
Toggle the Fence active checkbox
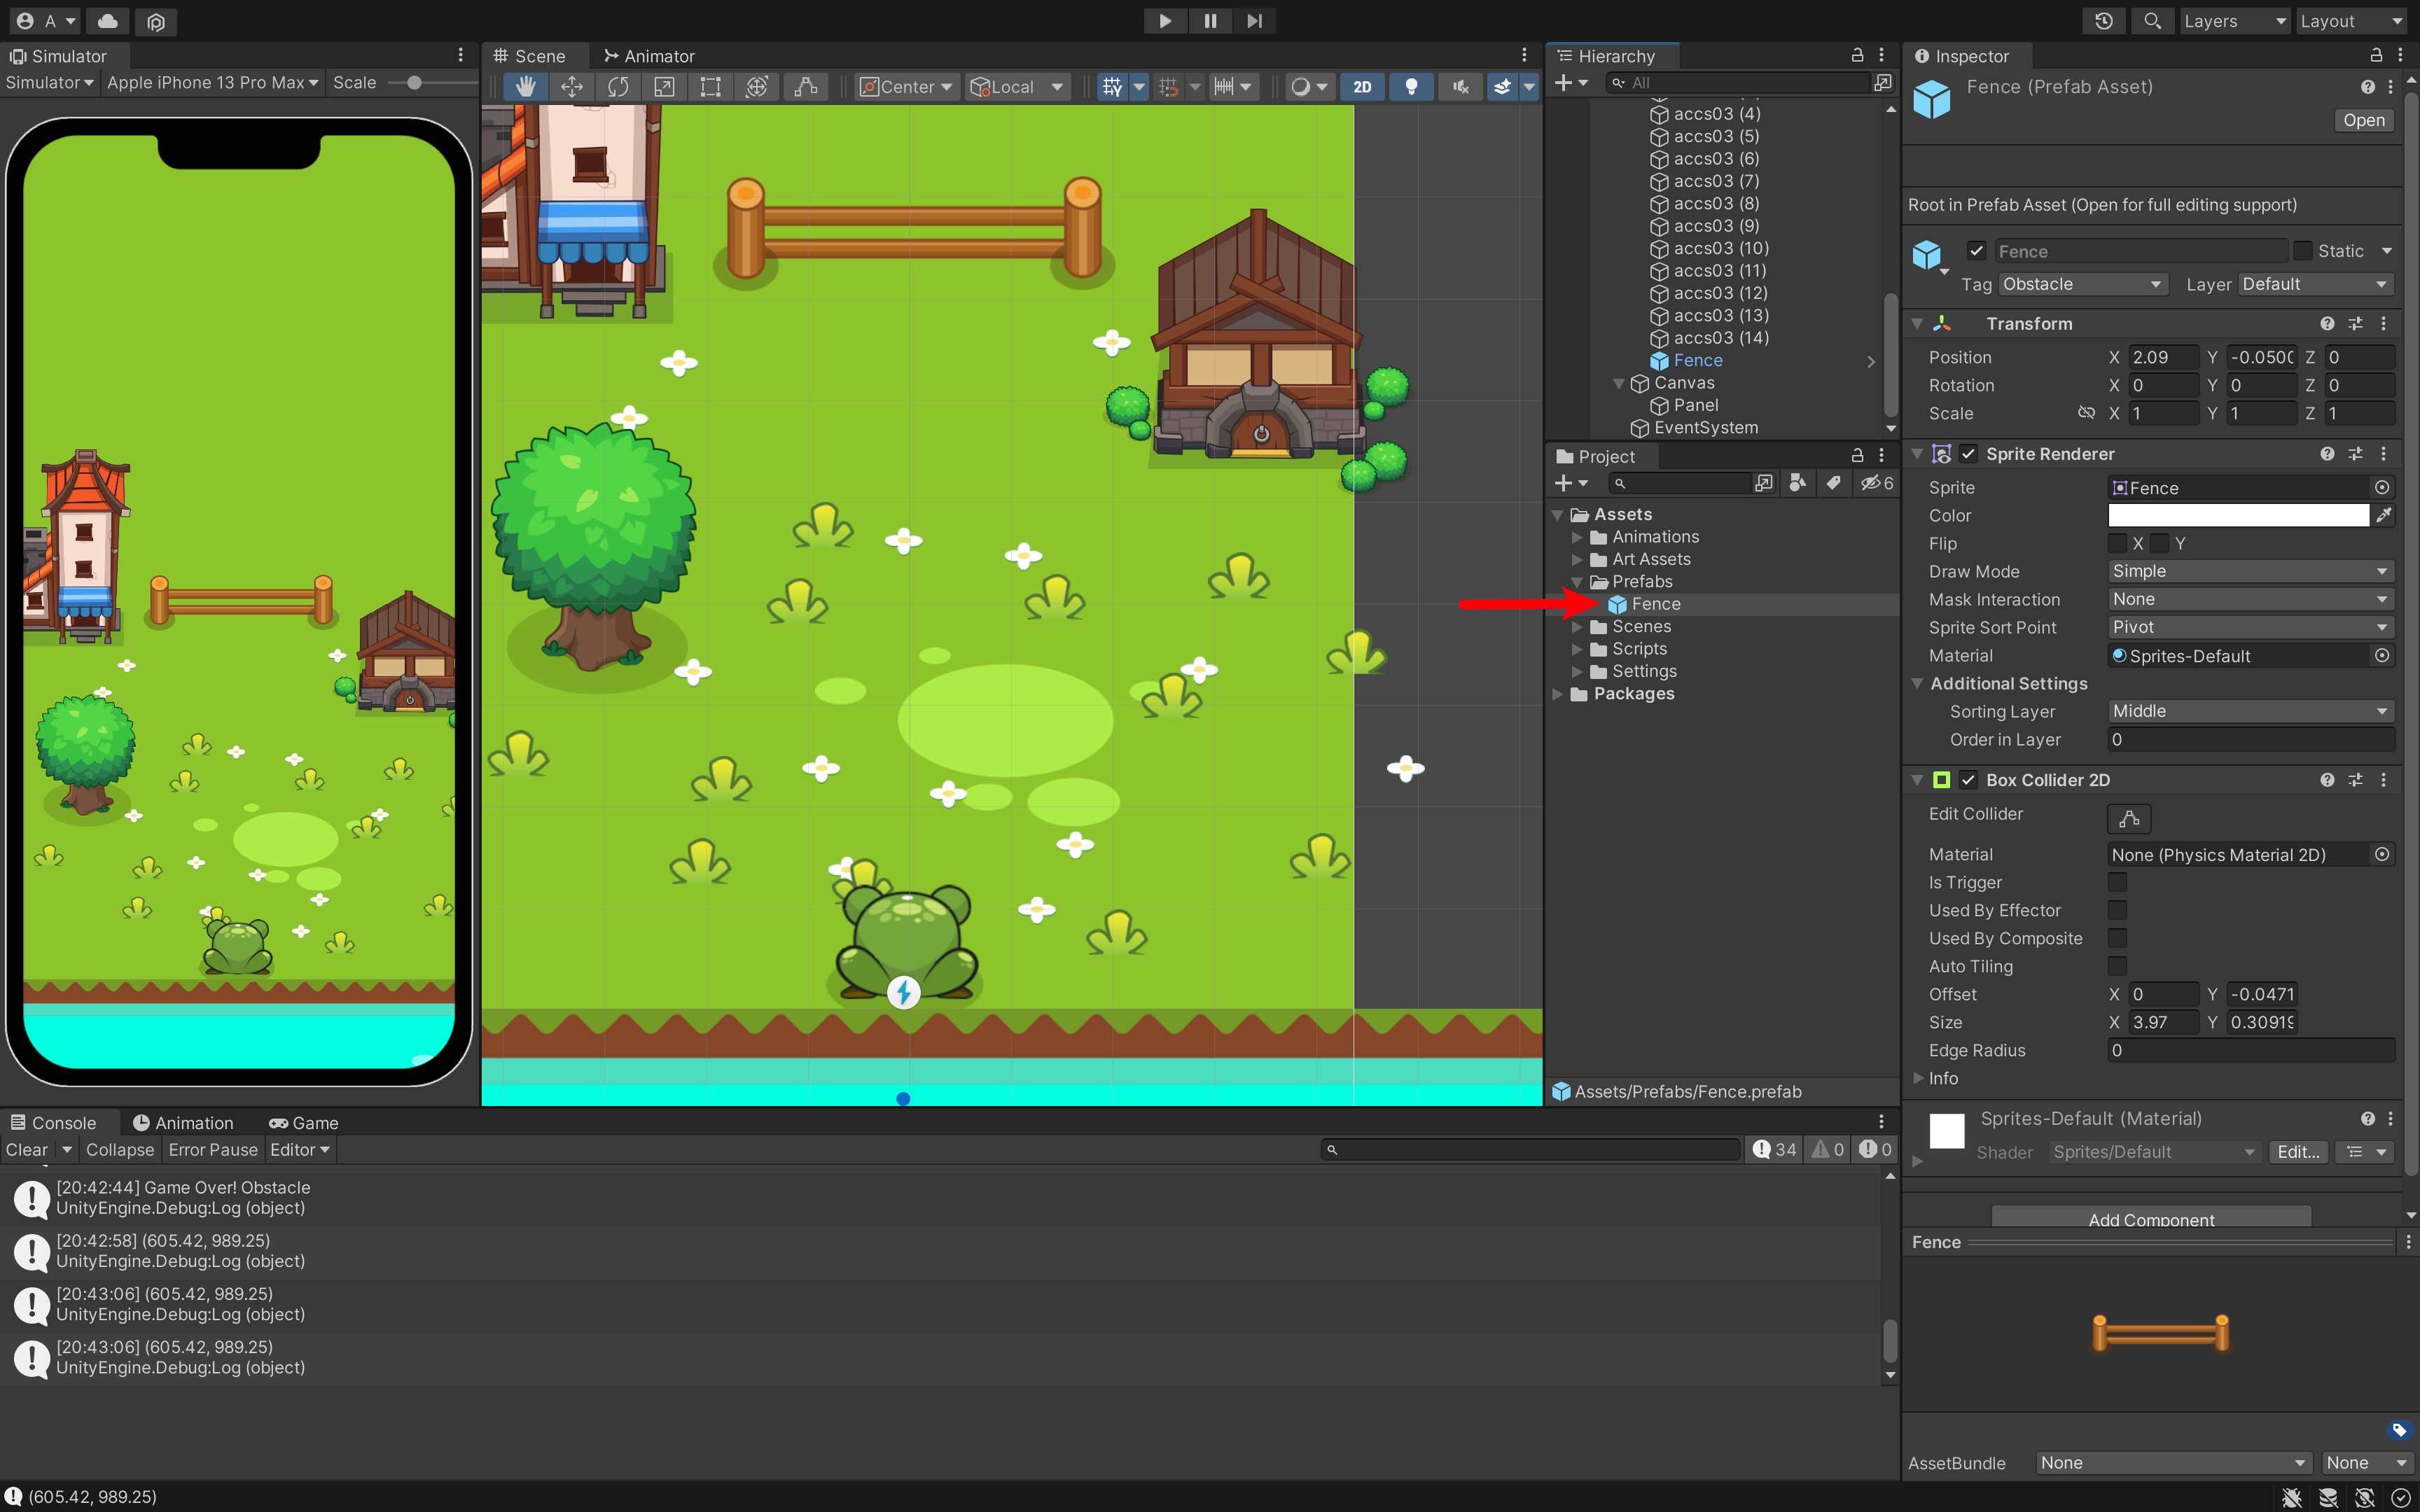click(1976, 251)
